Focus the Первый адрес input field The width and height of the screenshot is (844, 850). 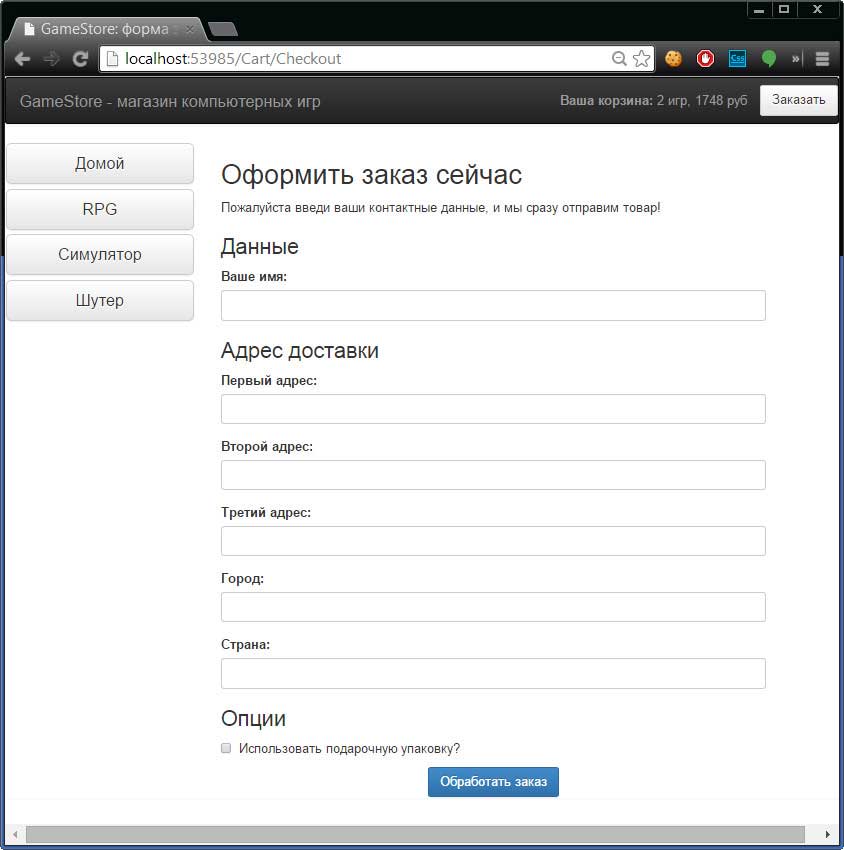tap(493, 409)
